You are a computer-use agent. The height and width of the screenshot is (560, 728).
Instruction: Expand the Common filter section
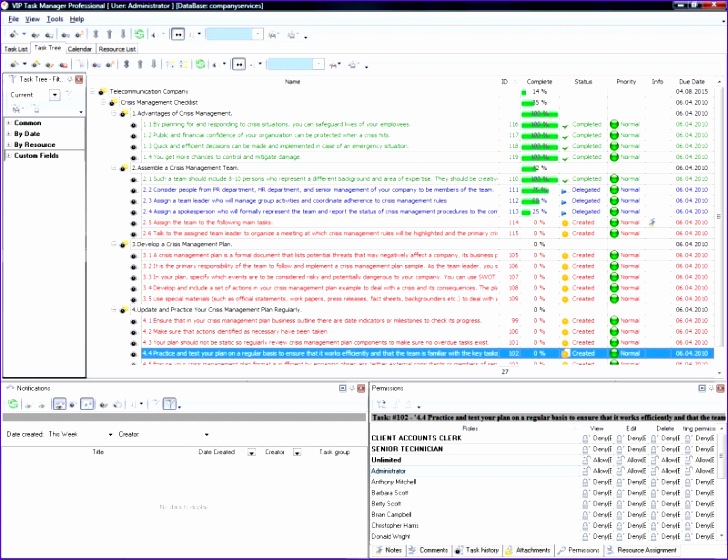9,123
